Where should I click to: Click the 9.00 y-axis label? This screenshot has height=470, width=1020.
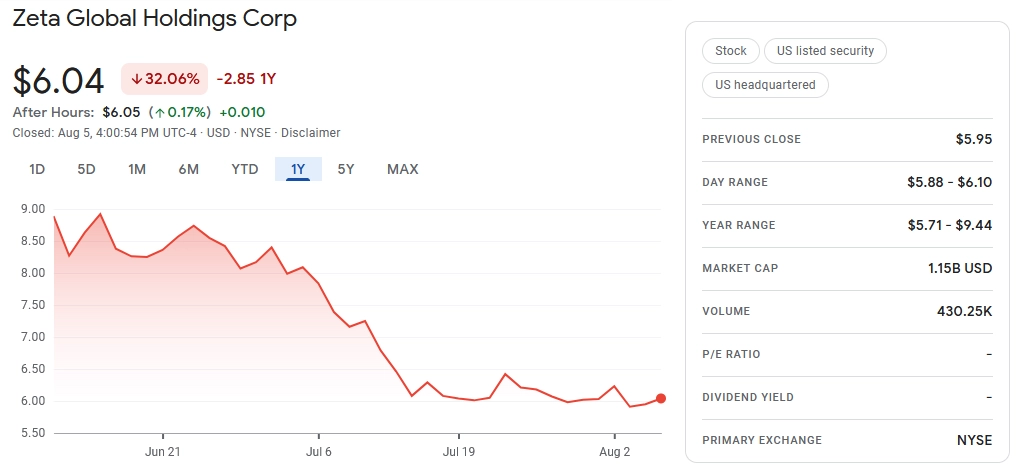click(33, 209)
